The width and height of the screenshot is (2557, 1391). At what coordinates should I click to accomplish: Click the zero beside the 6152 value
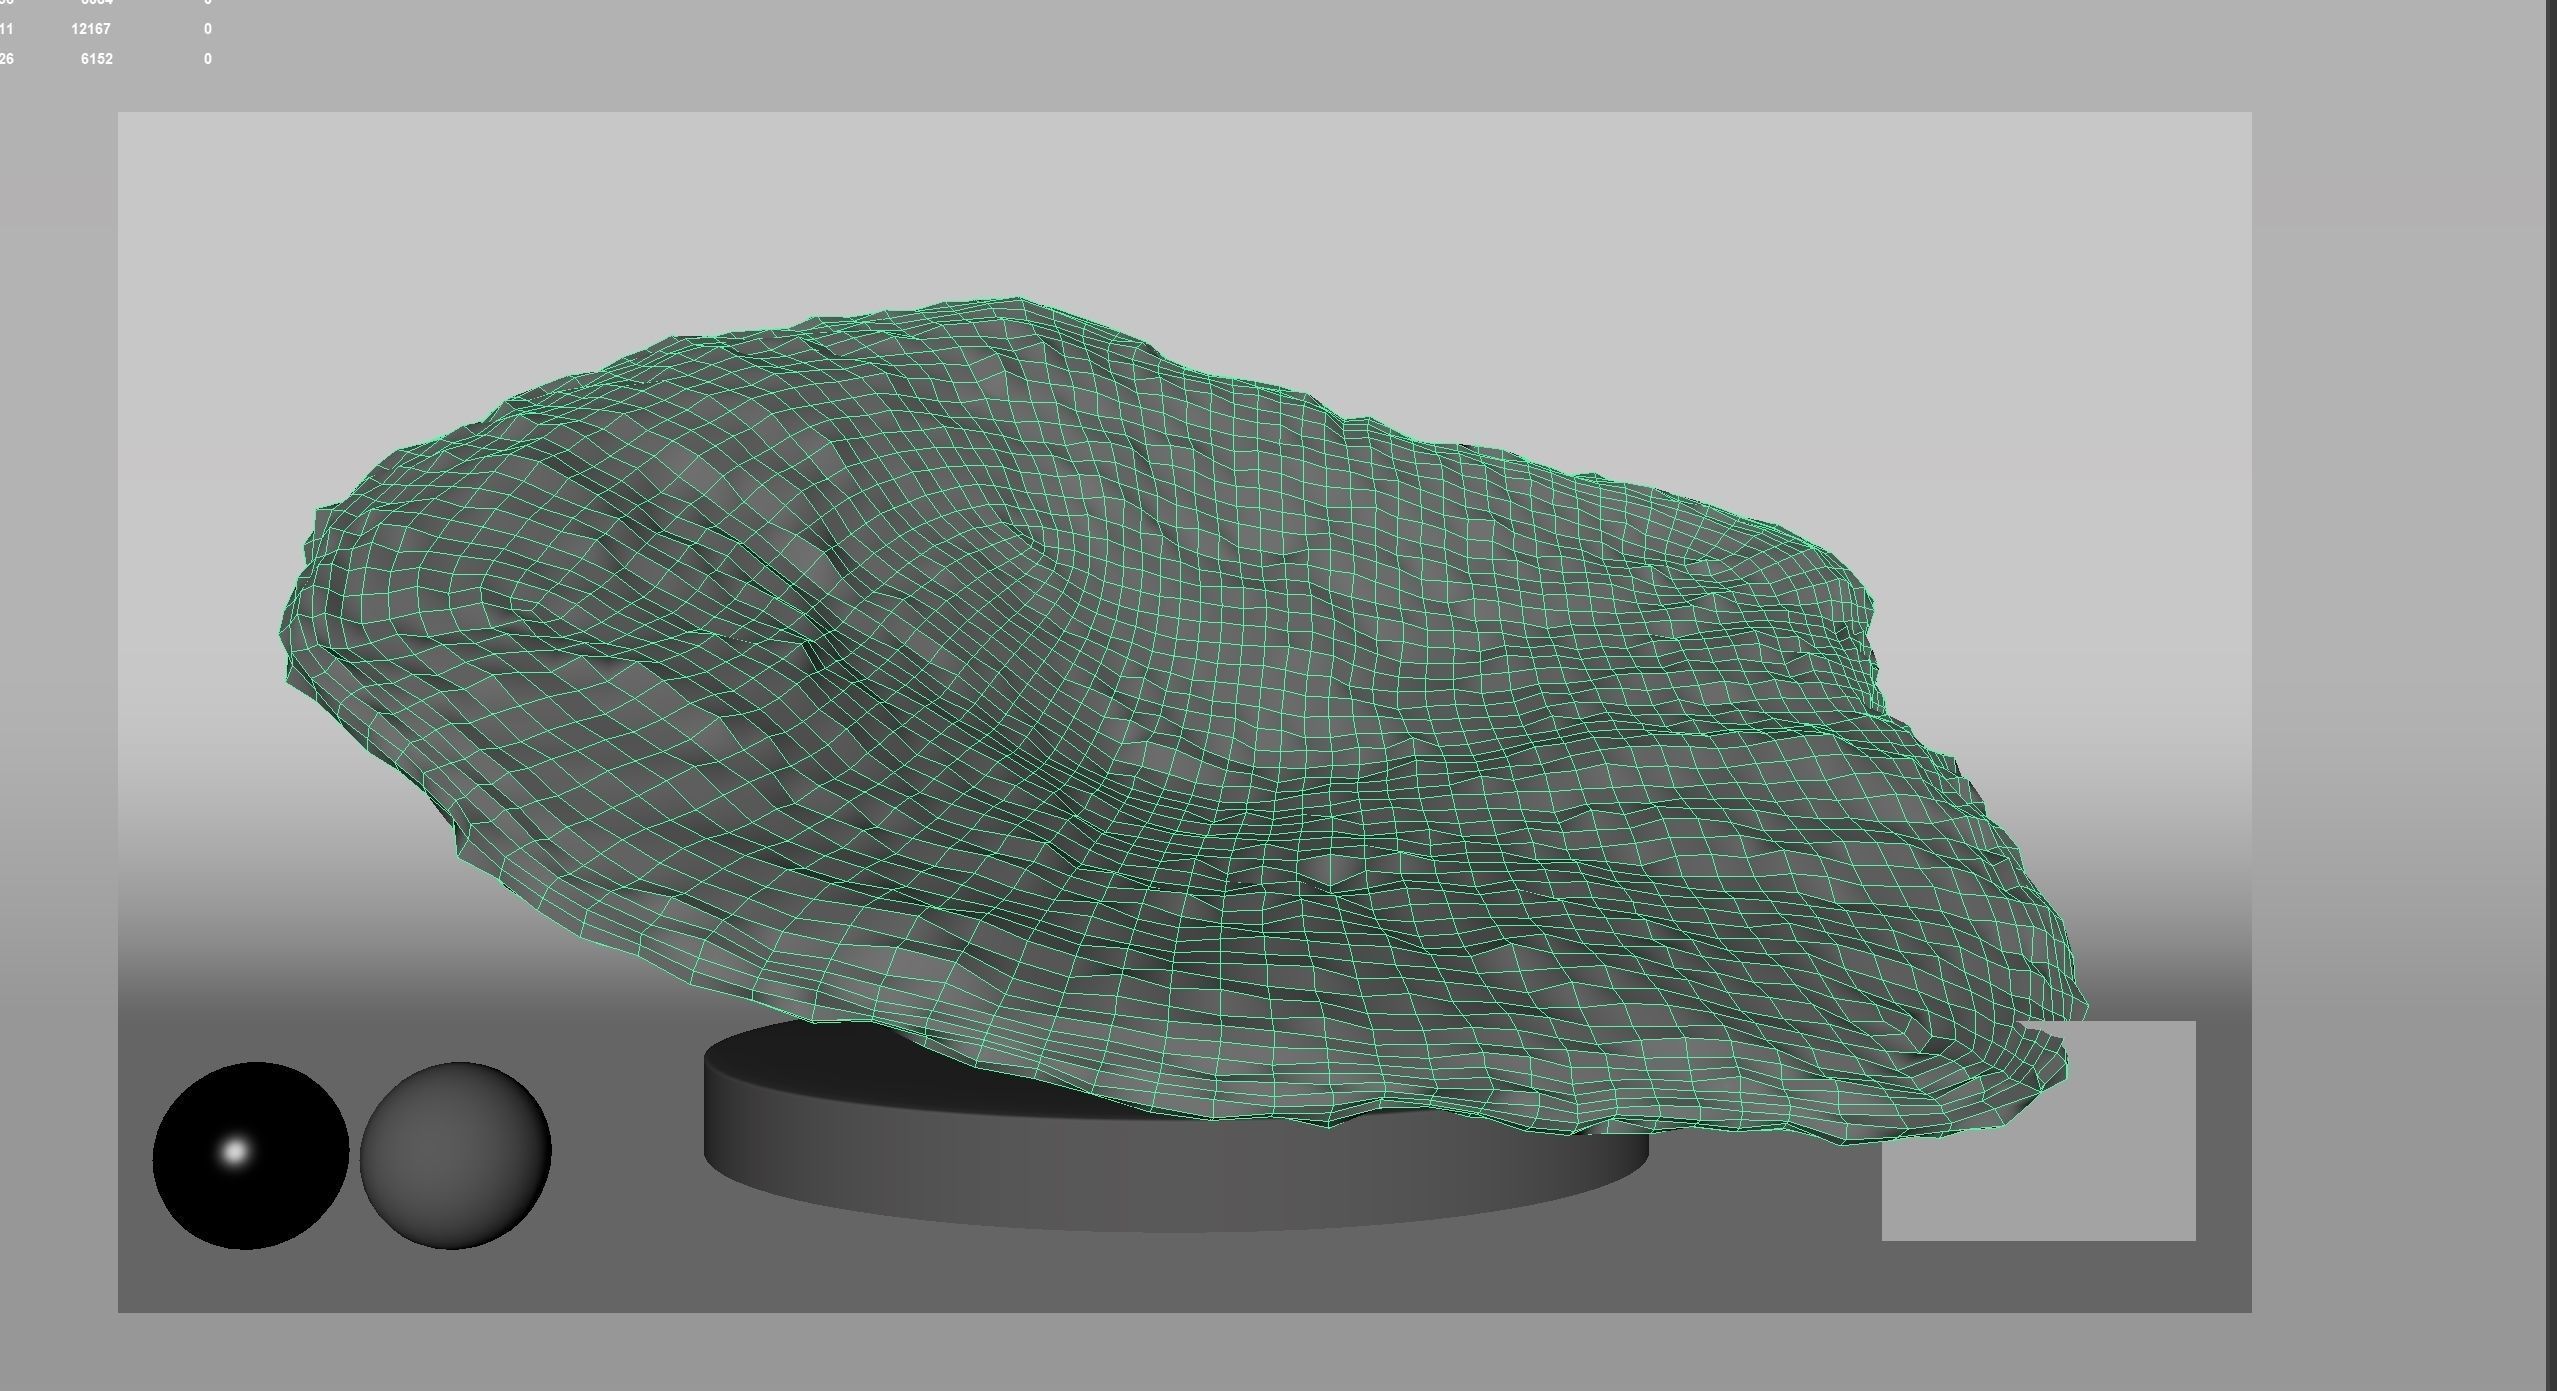pyautogui.click(x=208, y=59)
